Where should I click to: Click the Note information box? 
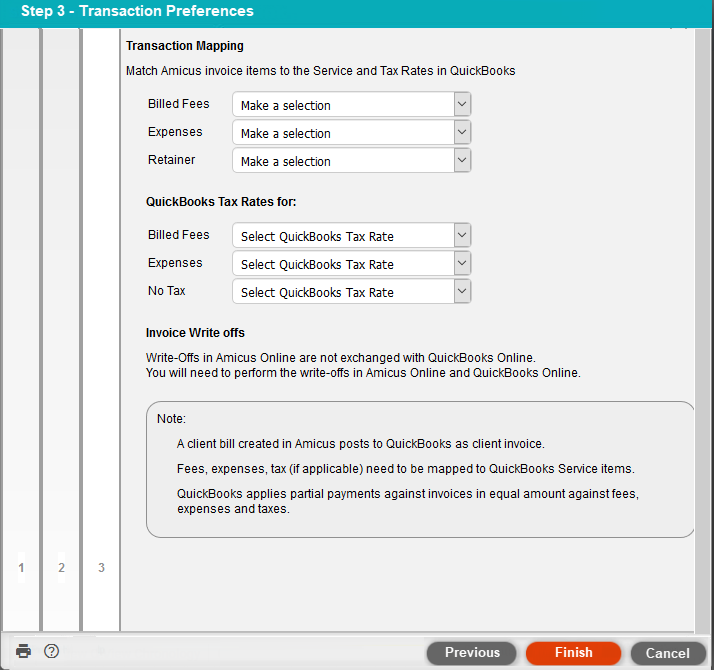(420, 470)
